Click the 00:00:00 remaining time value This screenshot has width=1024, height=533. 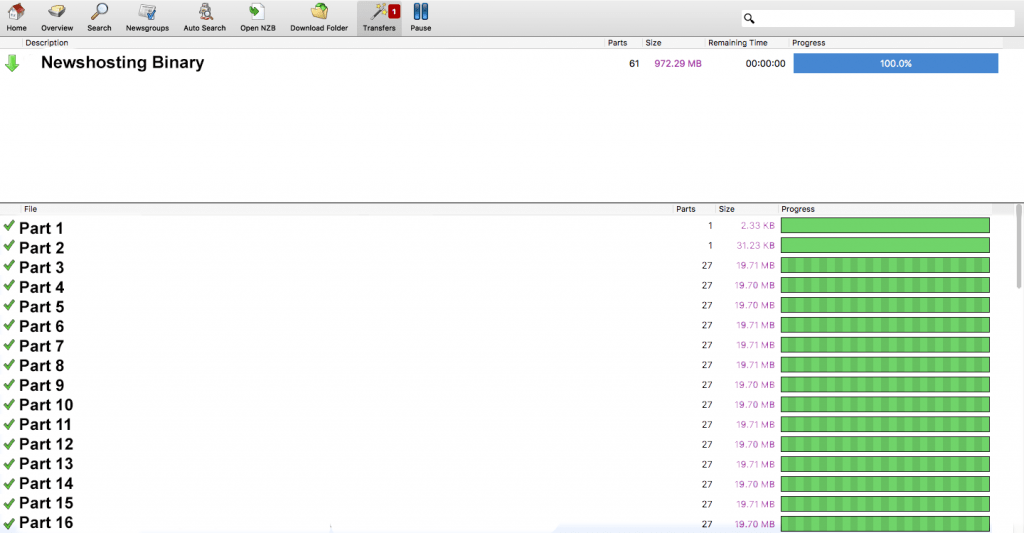tap(765, 63)
